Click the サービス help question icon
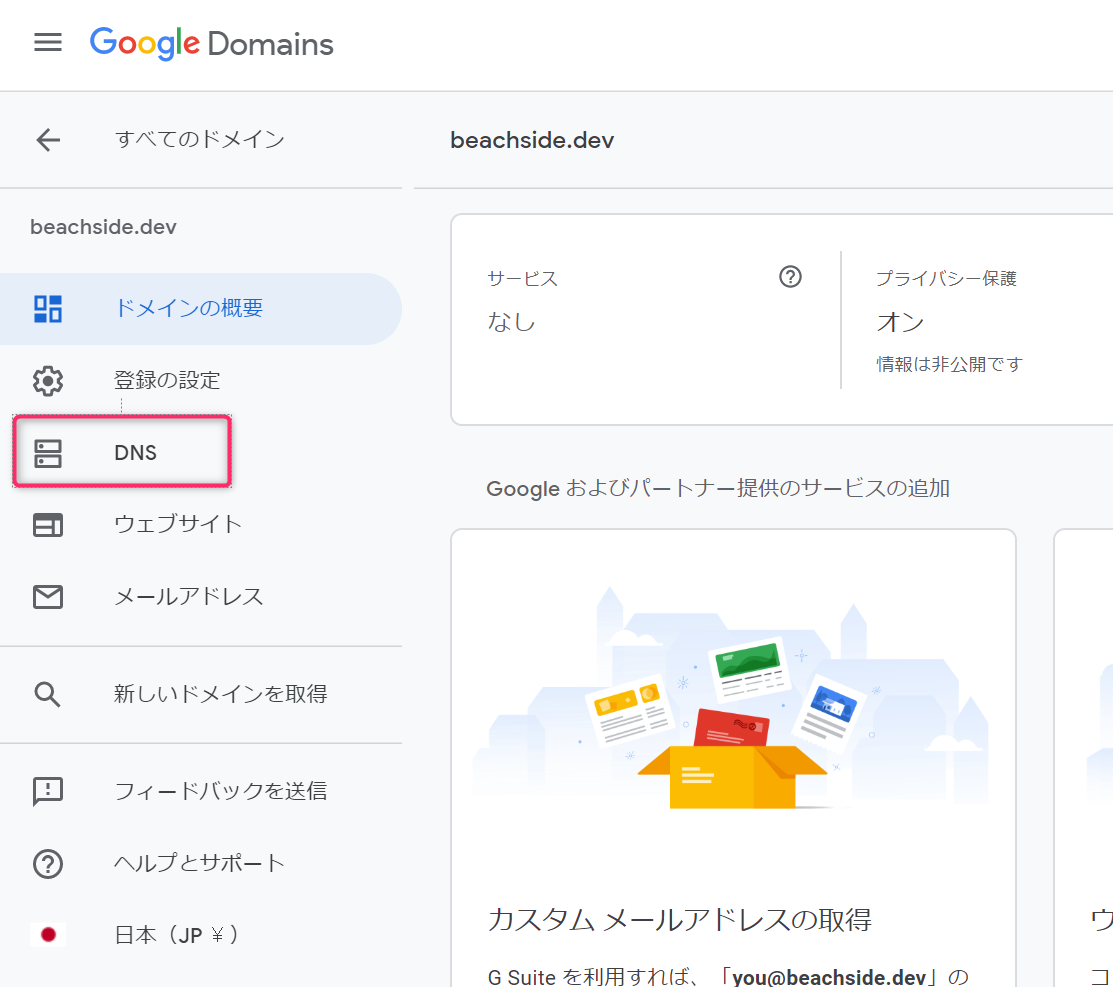 click(x=790, y=276)
